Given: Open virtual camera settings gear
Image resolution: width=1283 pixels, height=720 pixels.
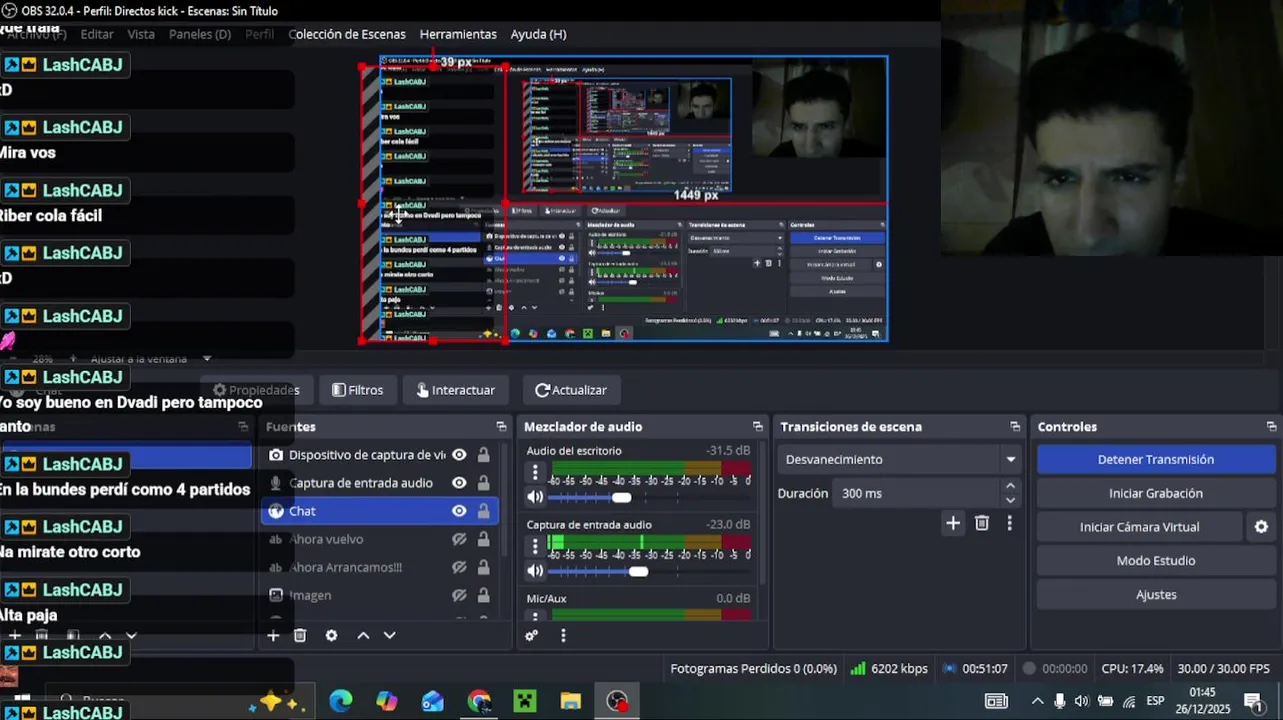Looking at the screenshot, I should tap(1261, 527).
